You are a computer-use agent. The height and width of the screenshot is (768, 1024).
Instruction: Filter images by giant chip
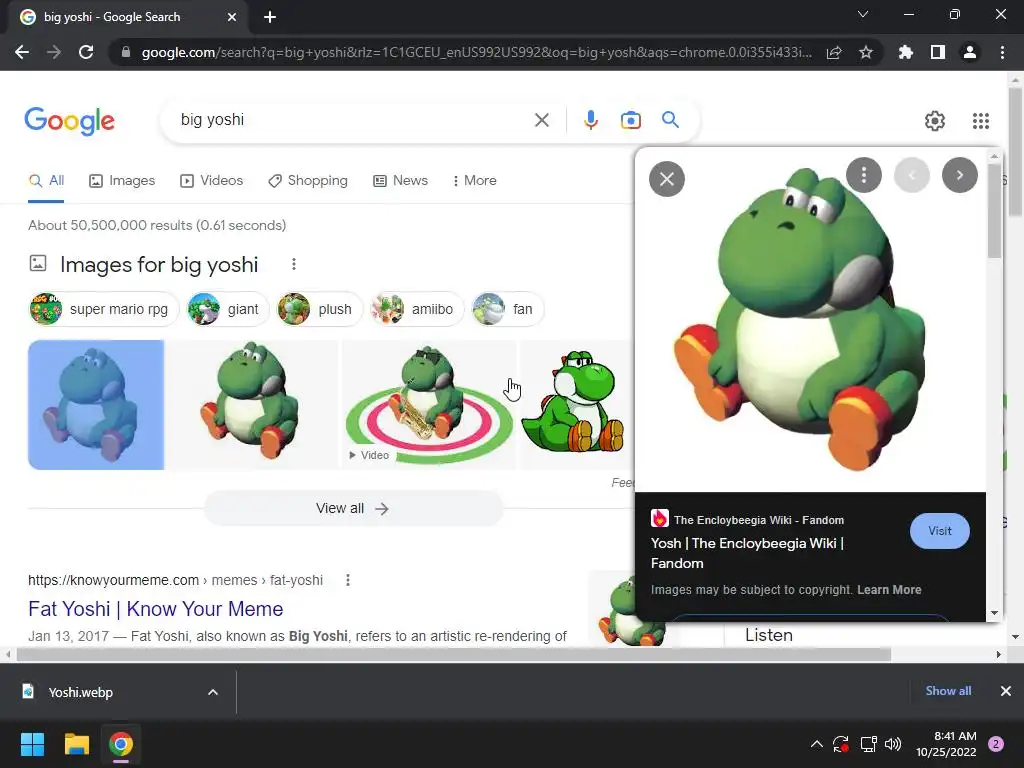click(227, 310)
